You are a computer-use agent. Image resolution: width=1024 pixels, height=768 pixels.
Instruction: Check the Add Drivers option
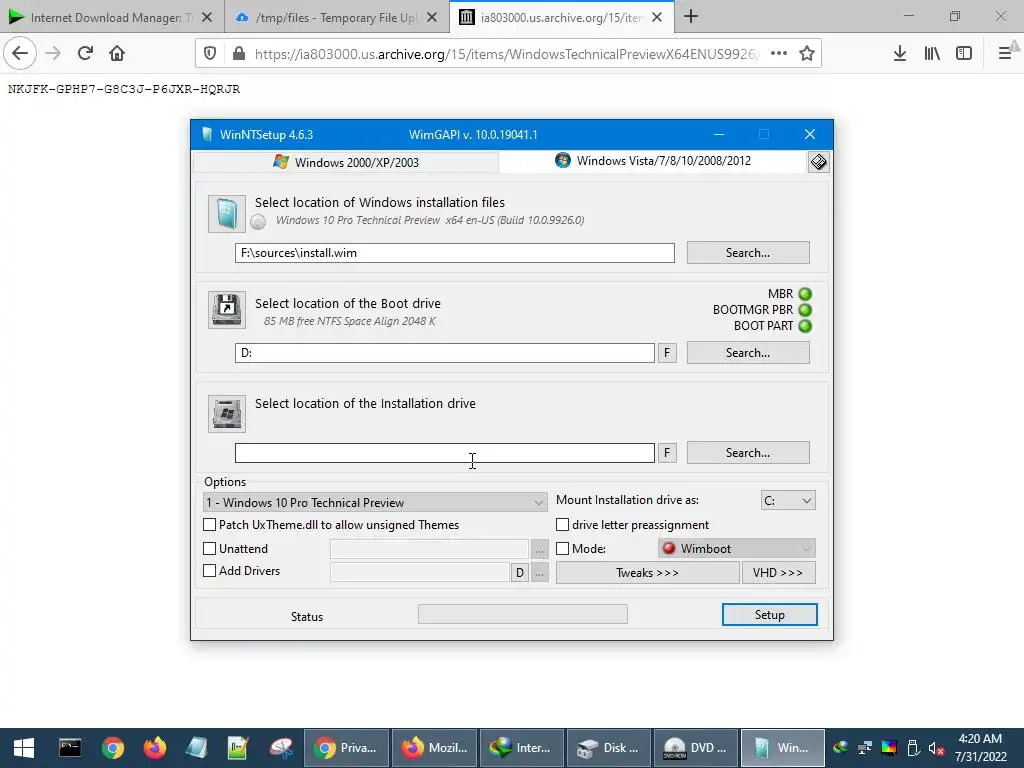pos(210,571)
